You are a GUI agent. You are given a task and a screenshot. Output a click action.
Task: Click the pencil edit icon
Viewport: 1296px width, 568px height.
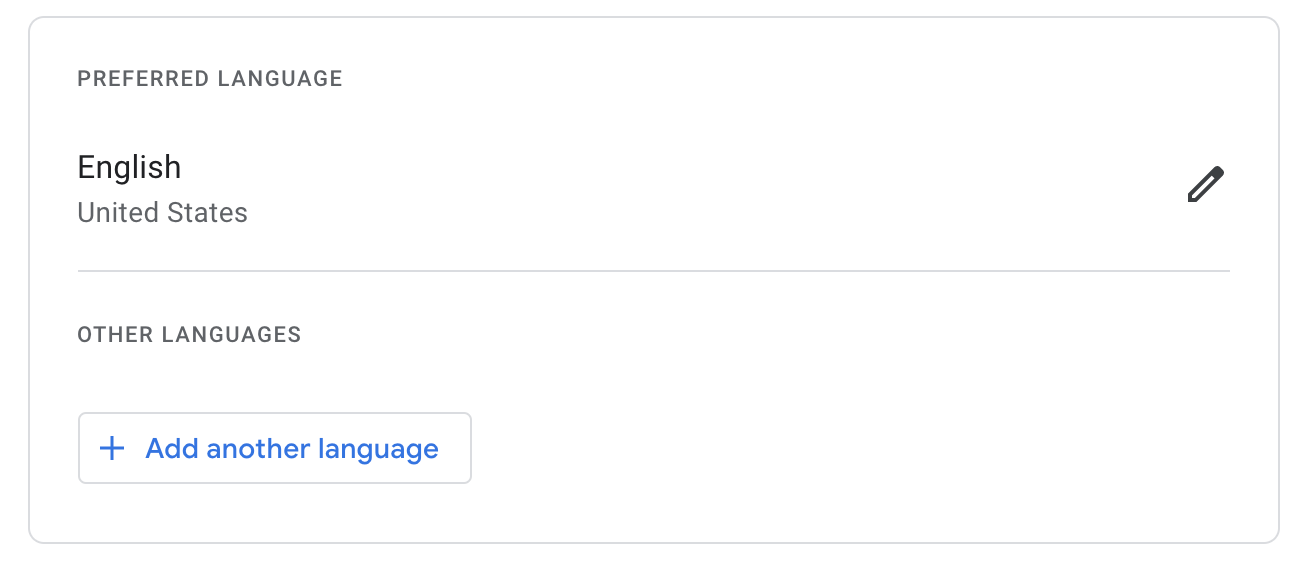point(1205,185)
